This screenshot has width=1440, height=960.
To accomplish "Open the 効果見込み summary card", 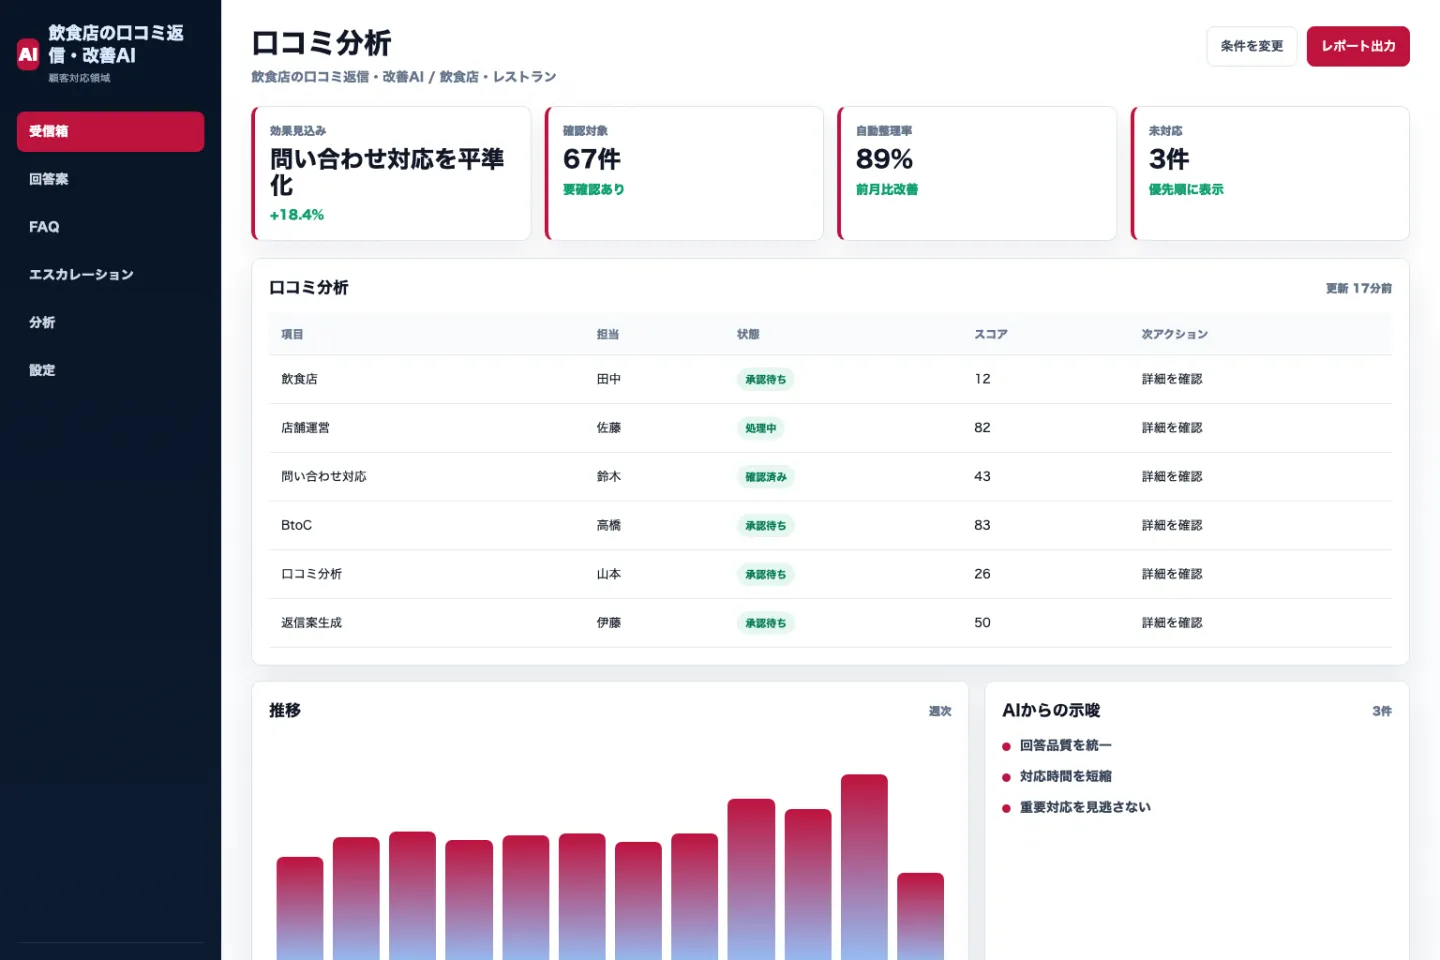I will [x=391, y=173].
